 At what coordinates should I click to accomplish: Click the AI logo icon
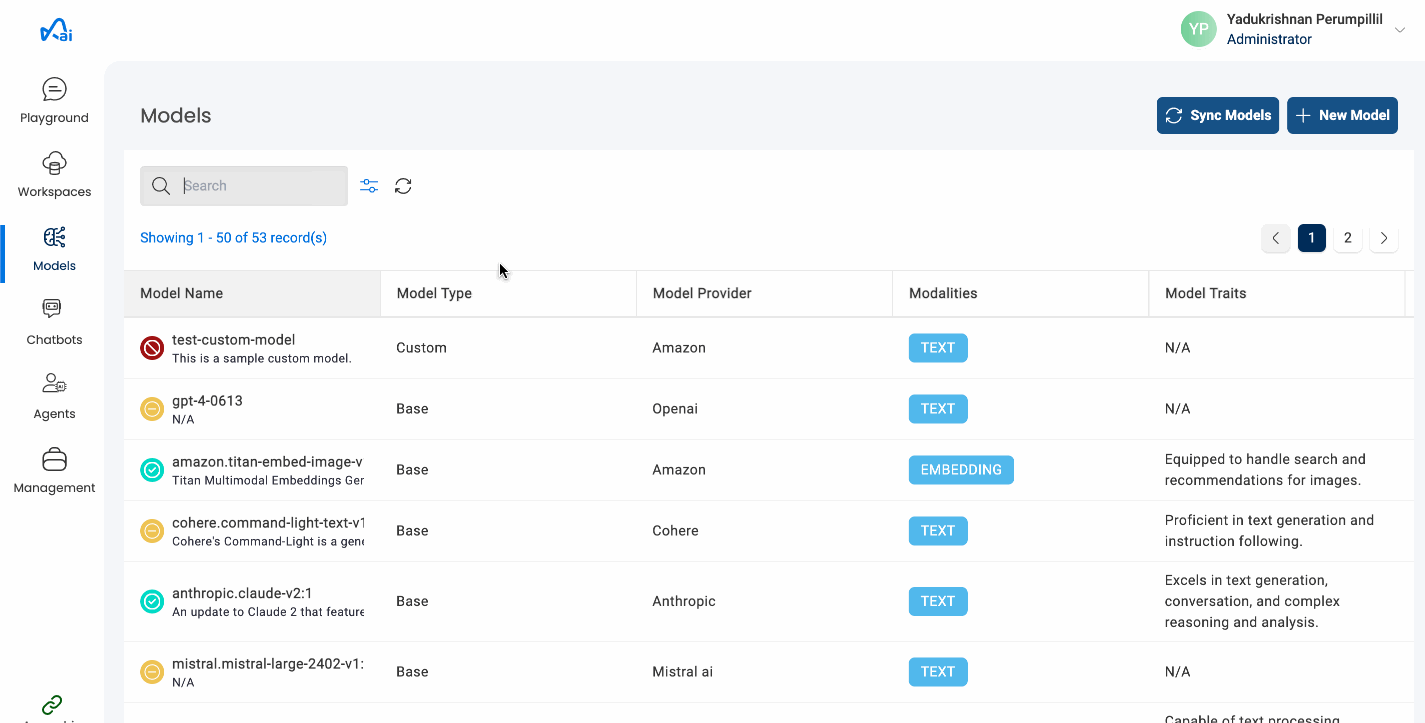point(56,31)
